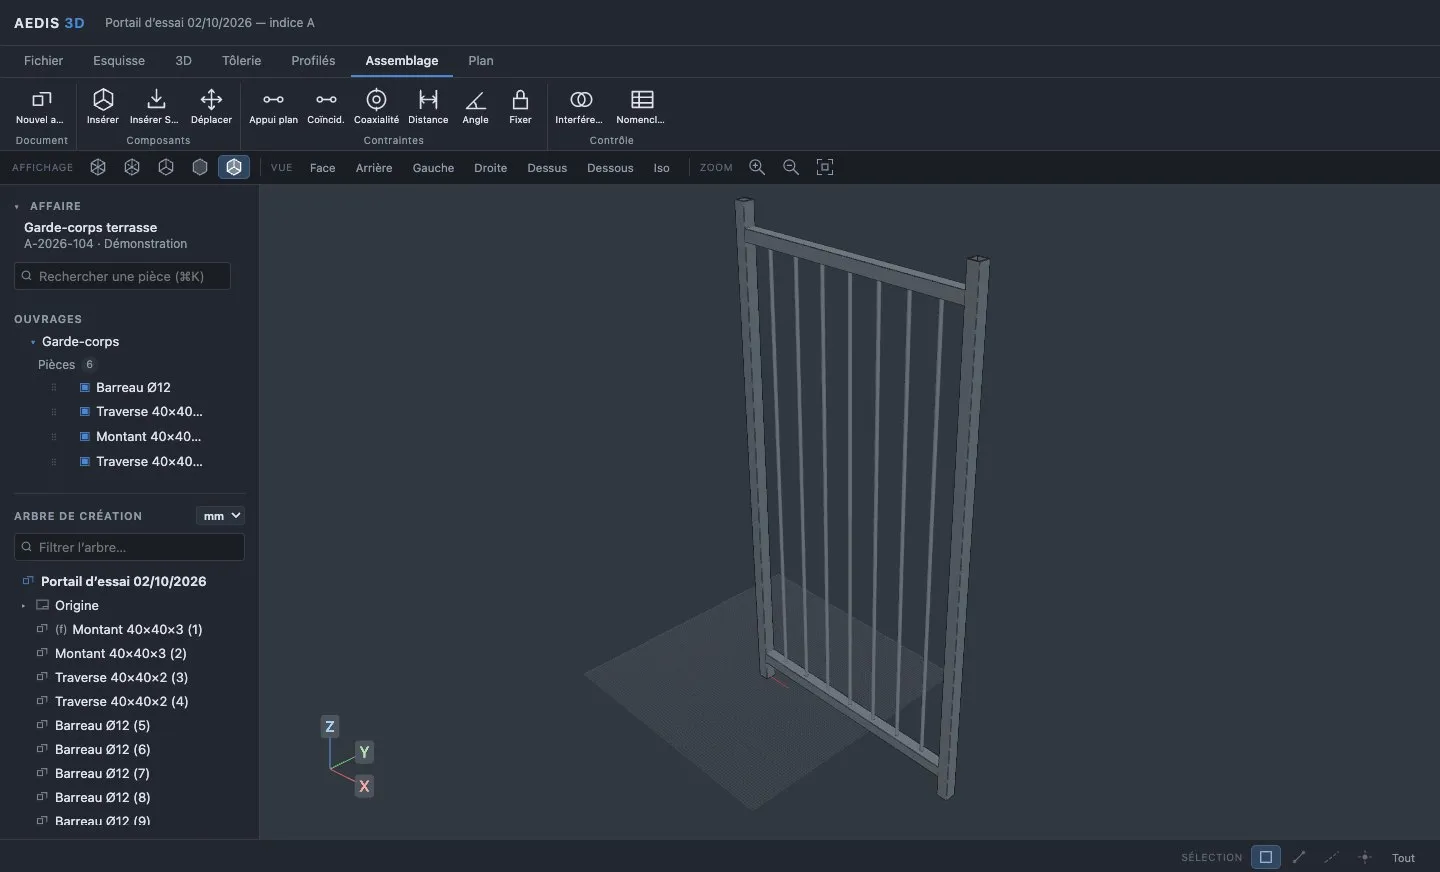
Task: Zoom in with the magnifier plus icon
Action: pos(757,167)
